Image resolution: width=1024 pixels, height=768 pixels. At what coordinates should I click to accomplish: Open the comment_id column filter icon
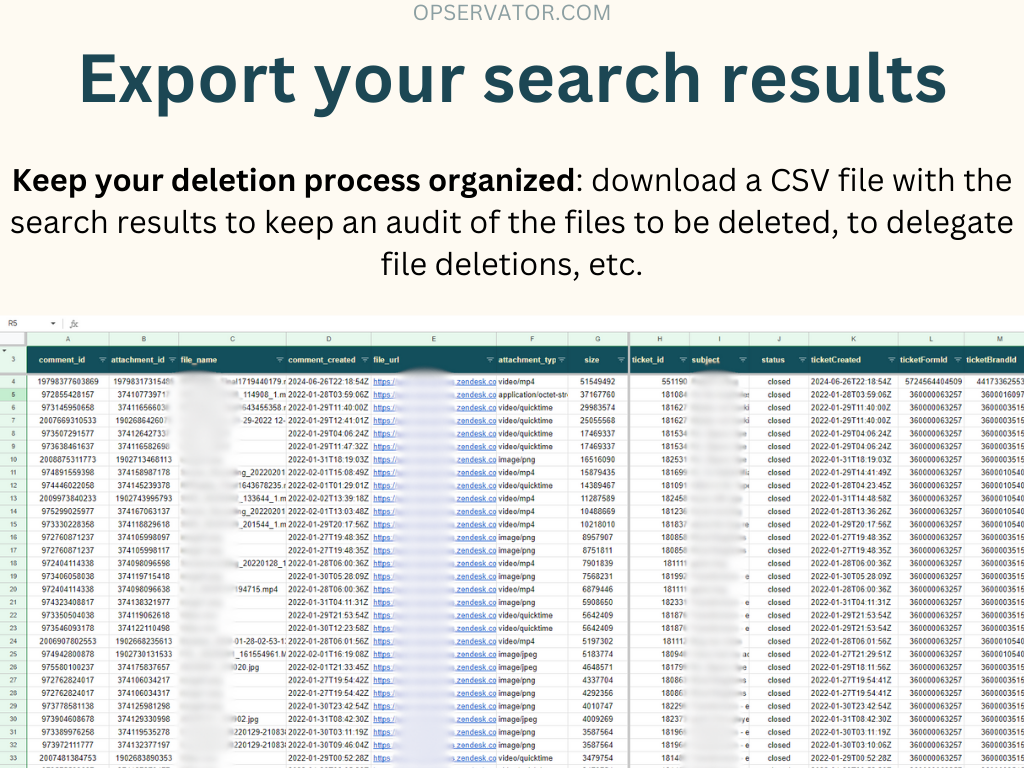click(100, 360)
